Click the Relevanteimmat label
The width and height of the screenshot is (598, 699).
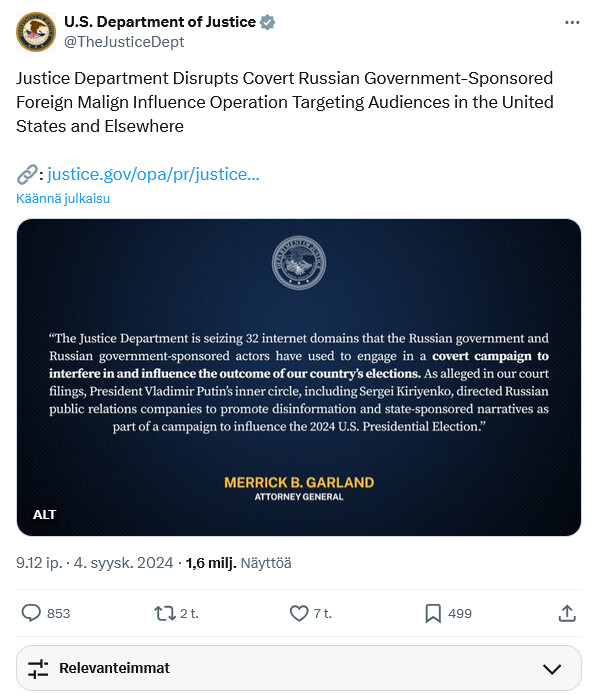click(115, 668)
